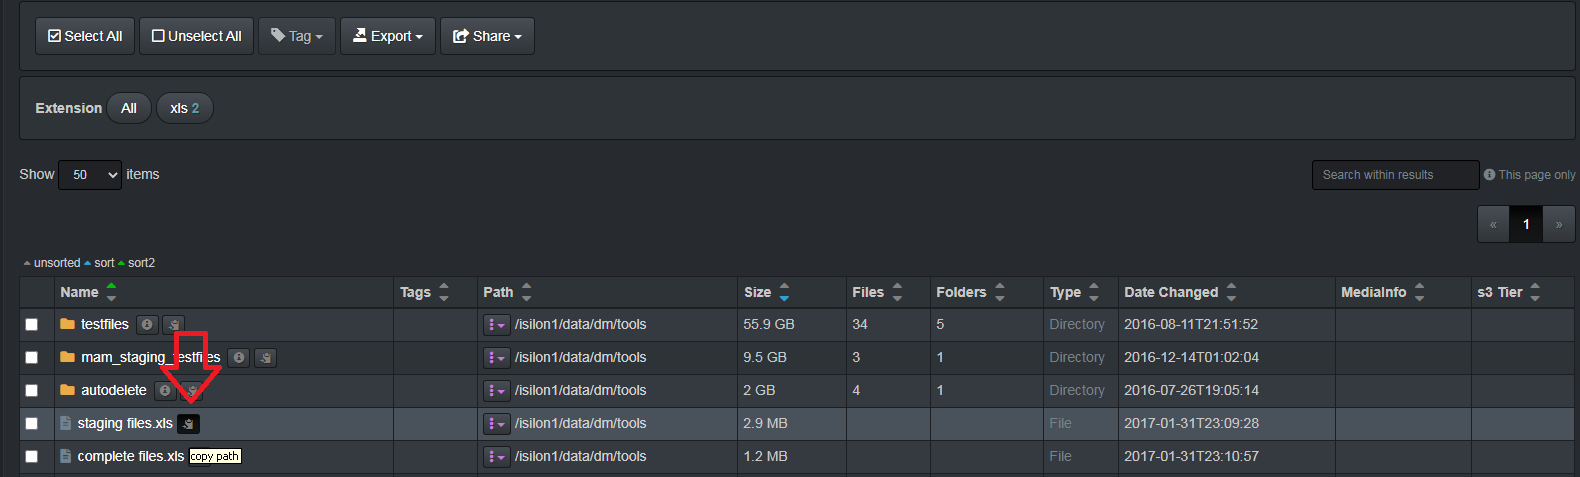The height and width of the screenshot is (477, 1580).
Task: Click date 2017-01-31T23:10:57
Action: (x=1191, y=456)
